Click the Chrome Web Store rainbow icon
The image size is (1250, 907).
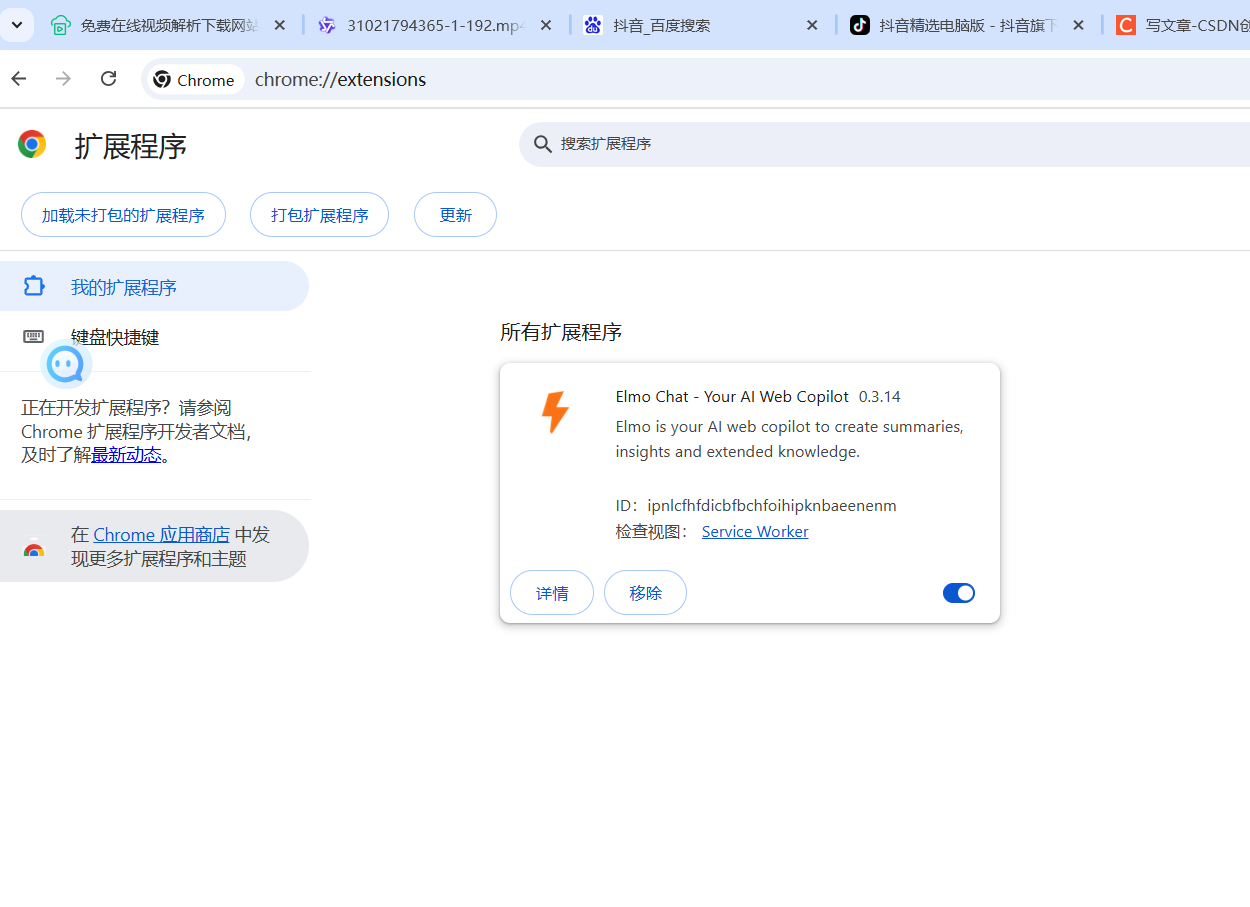pos(34,548)
